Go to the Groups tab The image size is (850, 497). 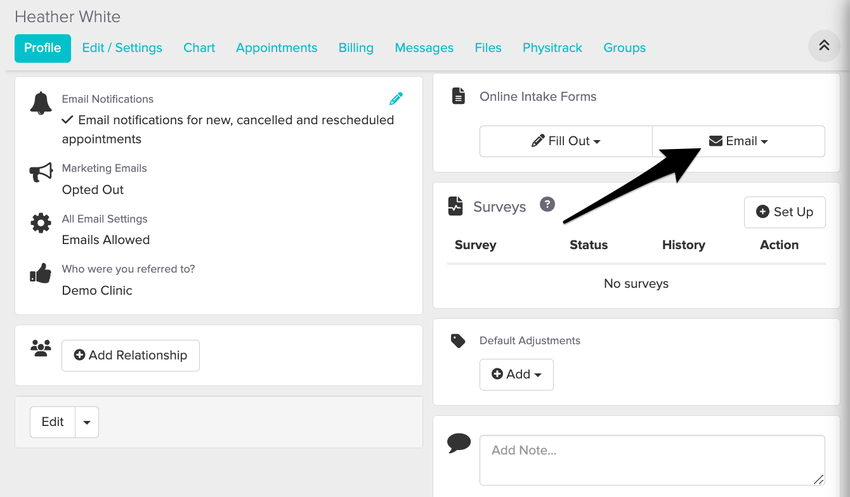[x=624, y=48]
